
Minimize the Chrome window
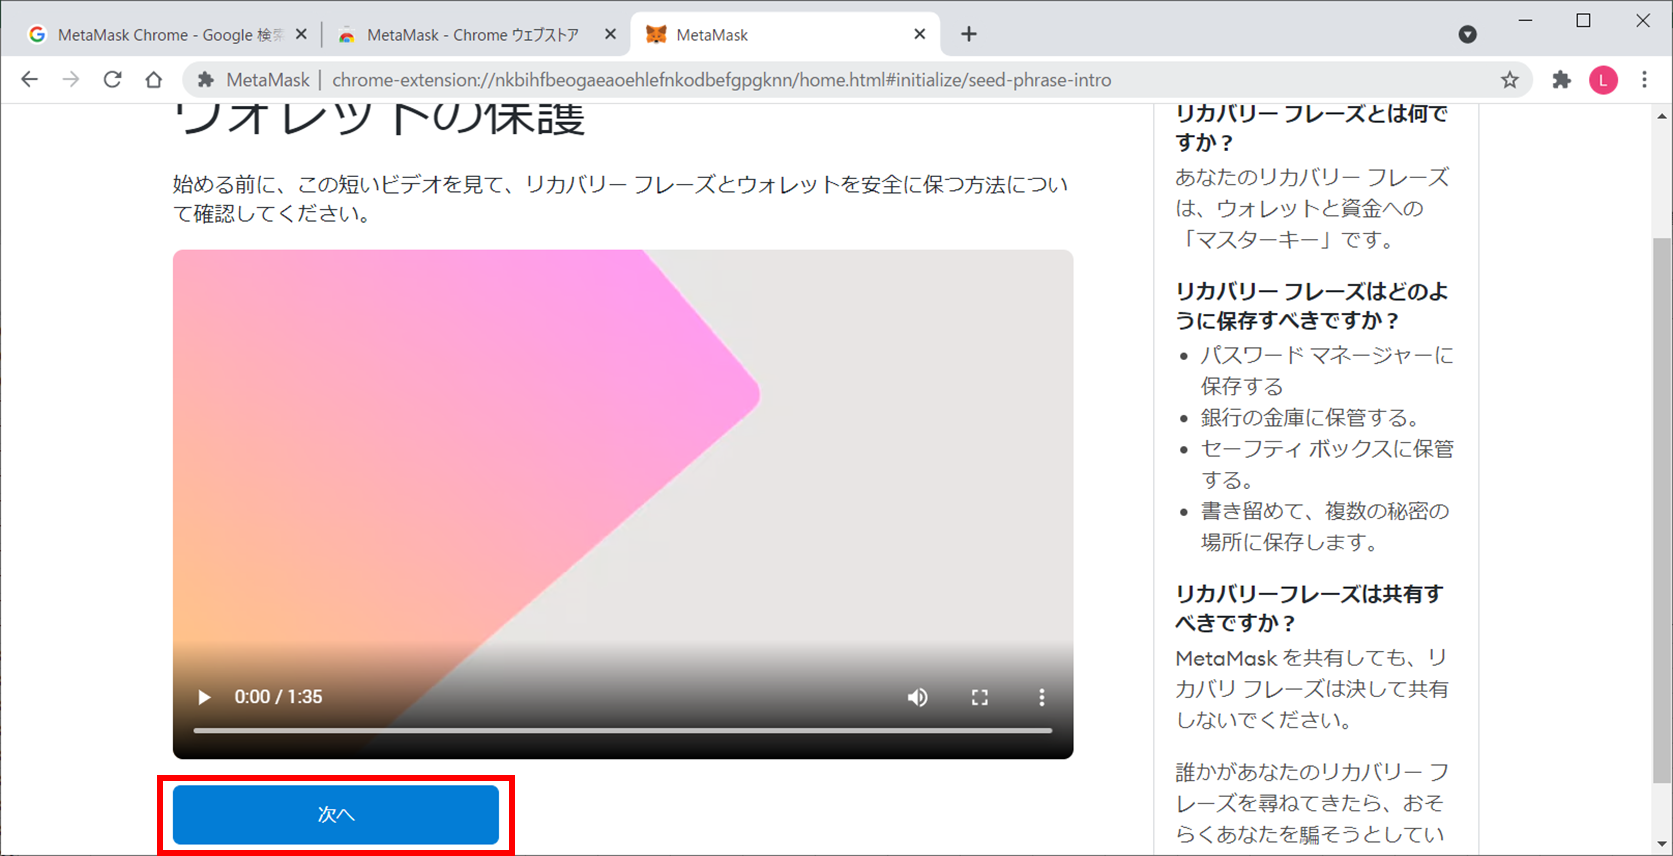pos(1525,20)
